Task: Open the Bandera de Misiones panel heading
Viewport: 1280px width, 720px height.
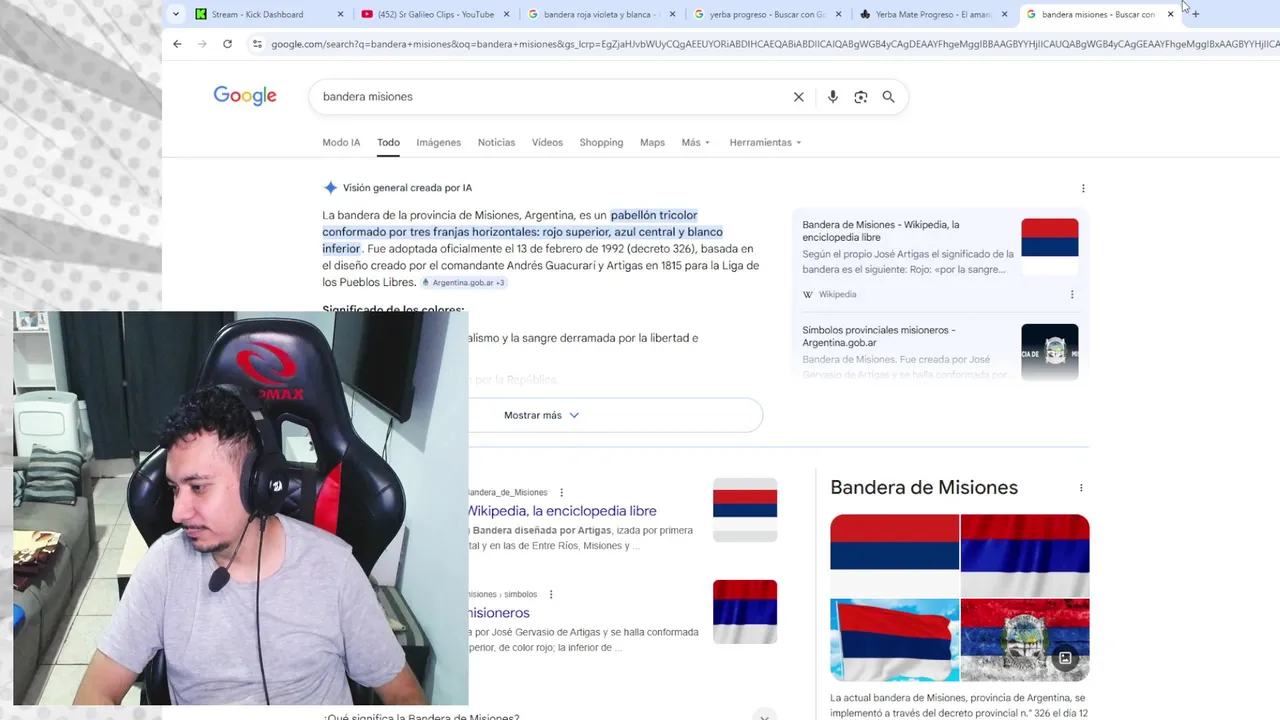Action: tap(924, 488)
